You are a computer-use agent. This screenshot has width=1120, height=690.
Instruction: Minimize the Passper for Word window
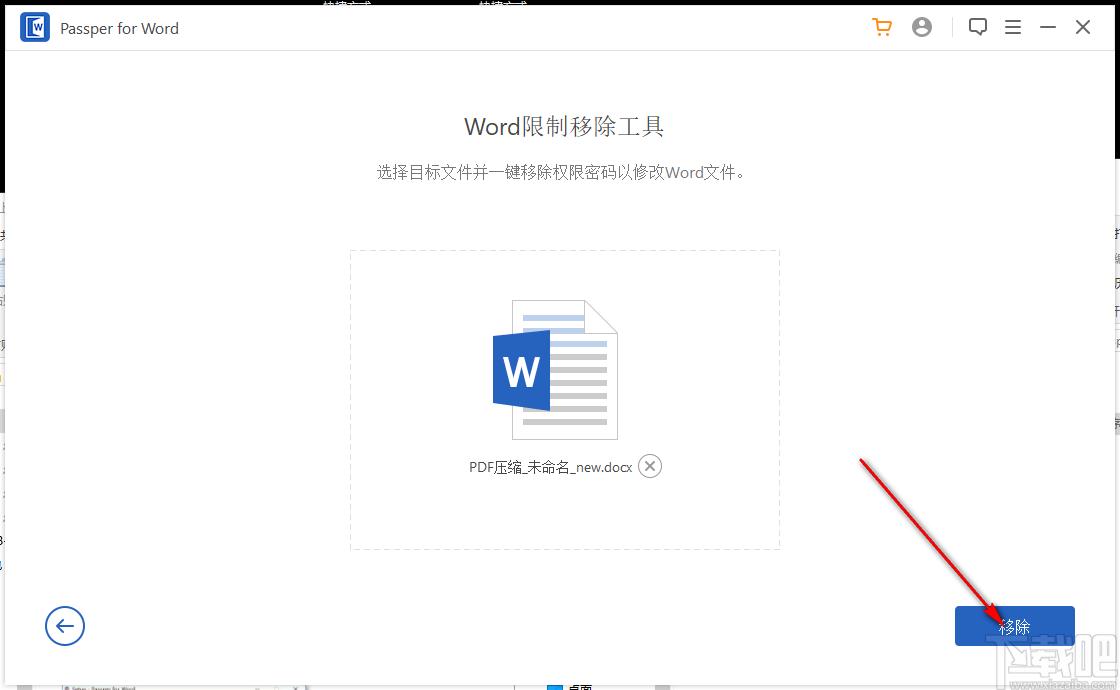[1048, 27]
